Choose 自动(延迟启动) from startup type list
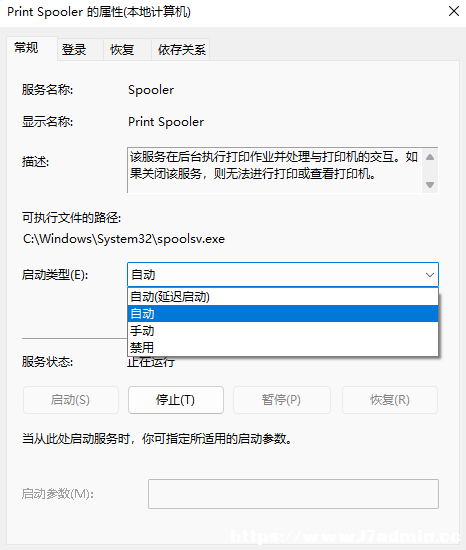The height and width of the screenshot is (550, 466). (283, 297)
